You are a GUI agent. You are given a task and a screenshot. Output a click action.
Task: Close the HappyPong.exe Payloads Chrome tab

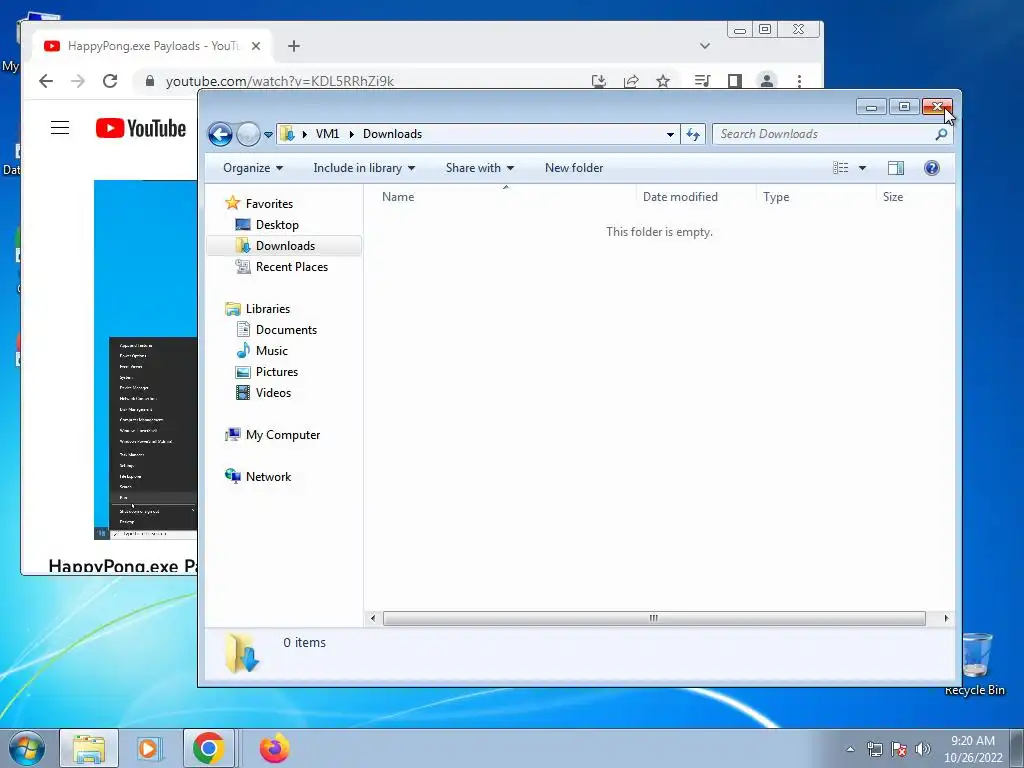point(256,46)
